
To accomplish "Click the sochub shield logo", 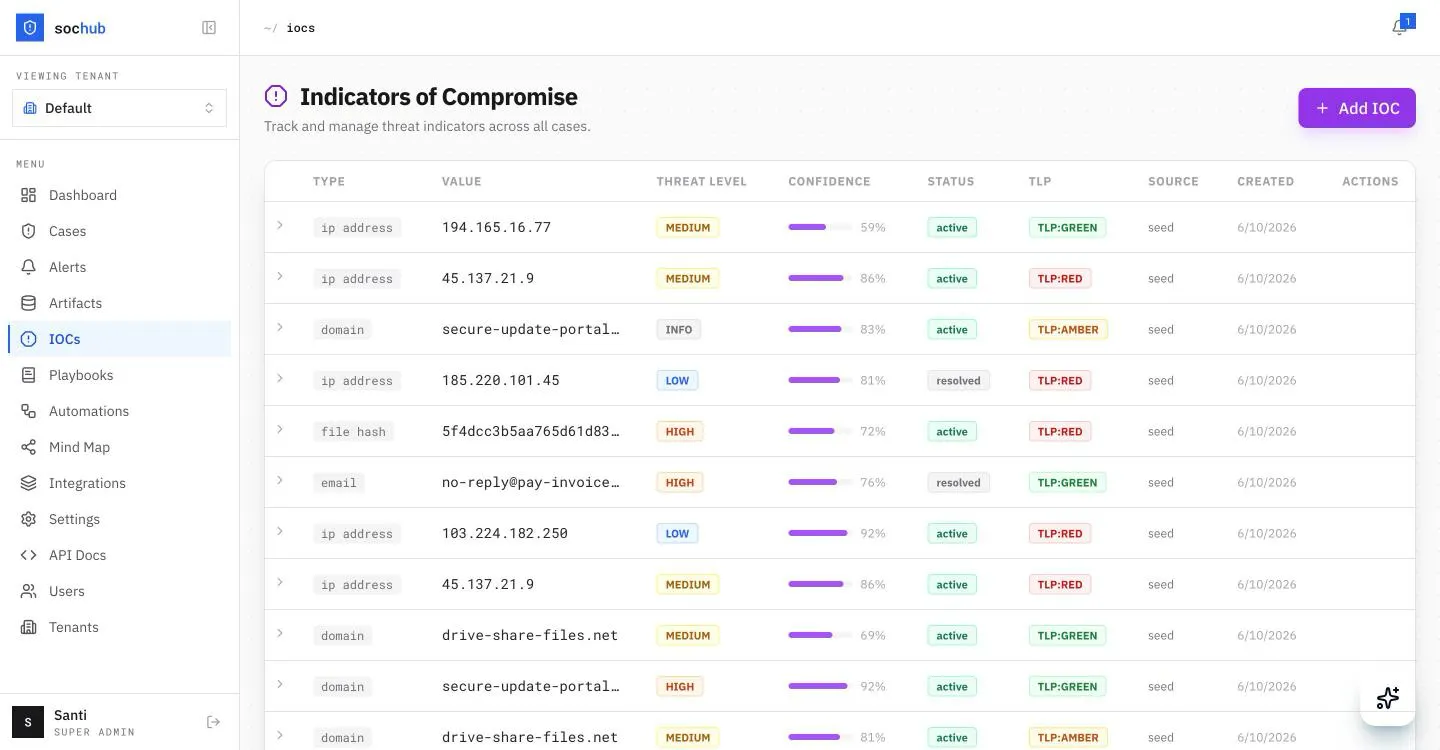I will tap(30, 28).
